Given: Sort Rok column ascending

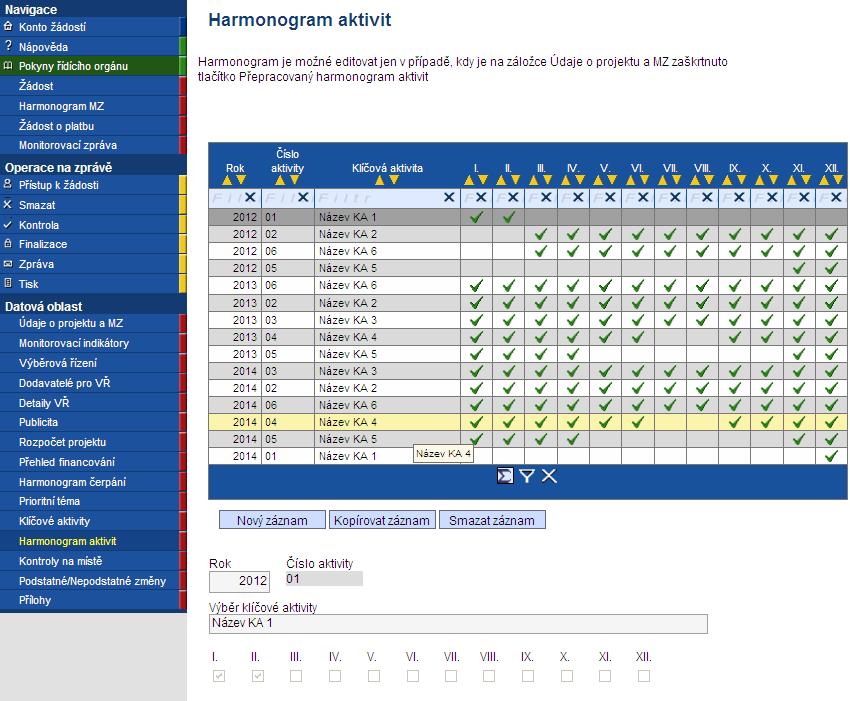Looking at the screenshot, I should pos(227,180).
